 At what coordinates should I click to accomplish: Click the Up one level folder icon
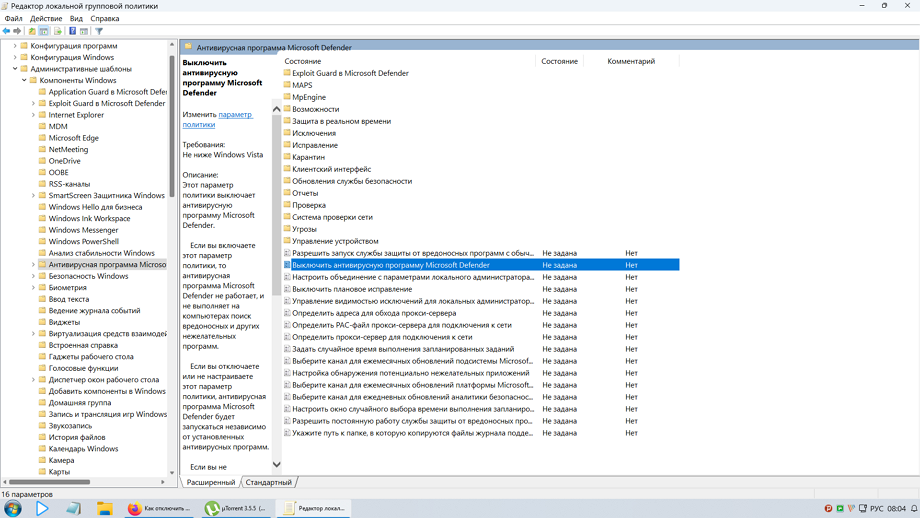coord(32,31)
